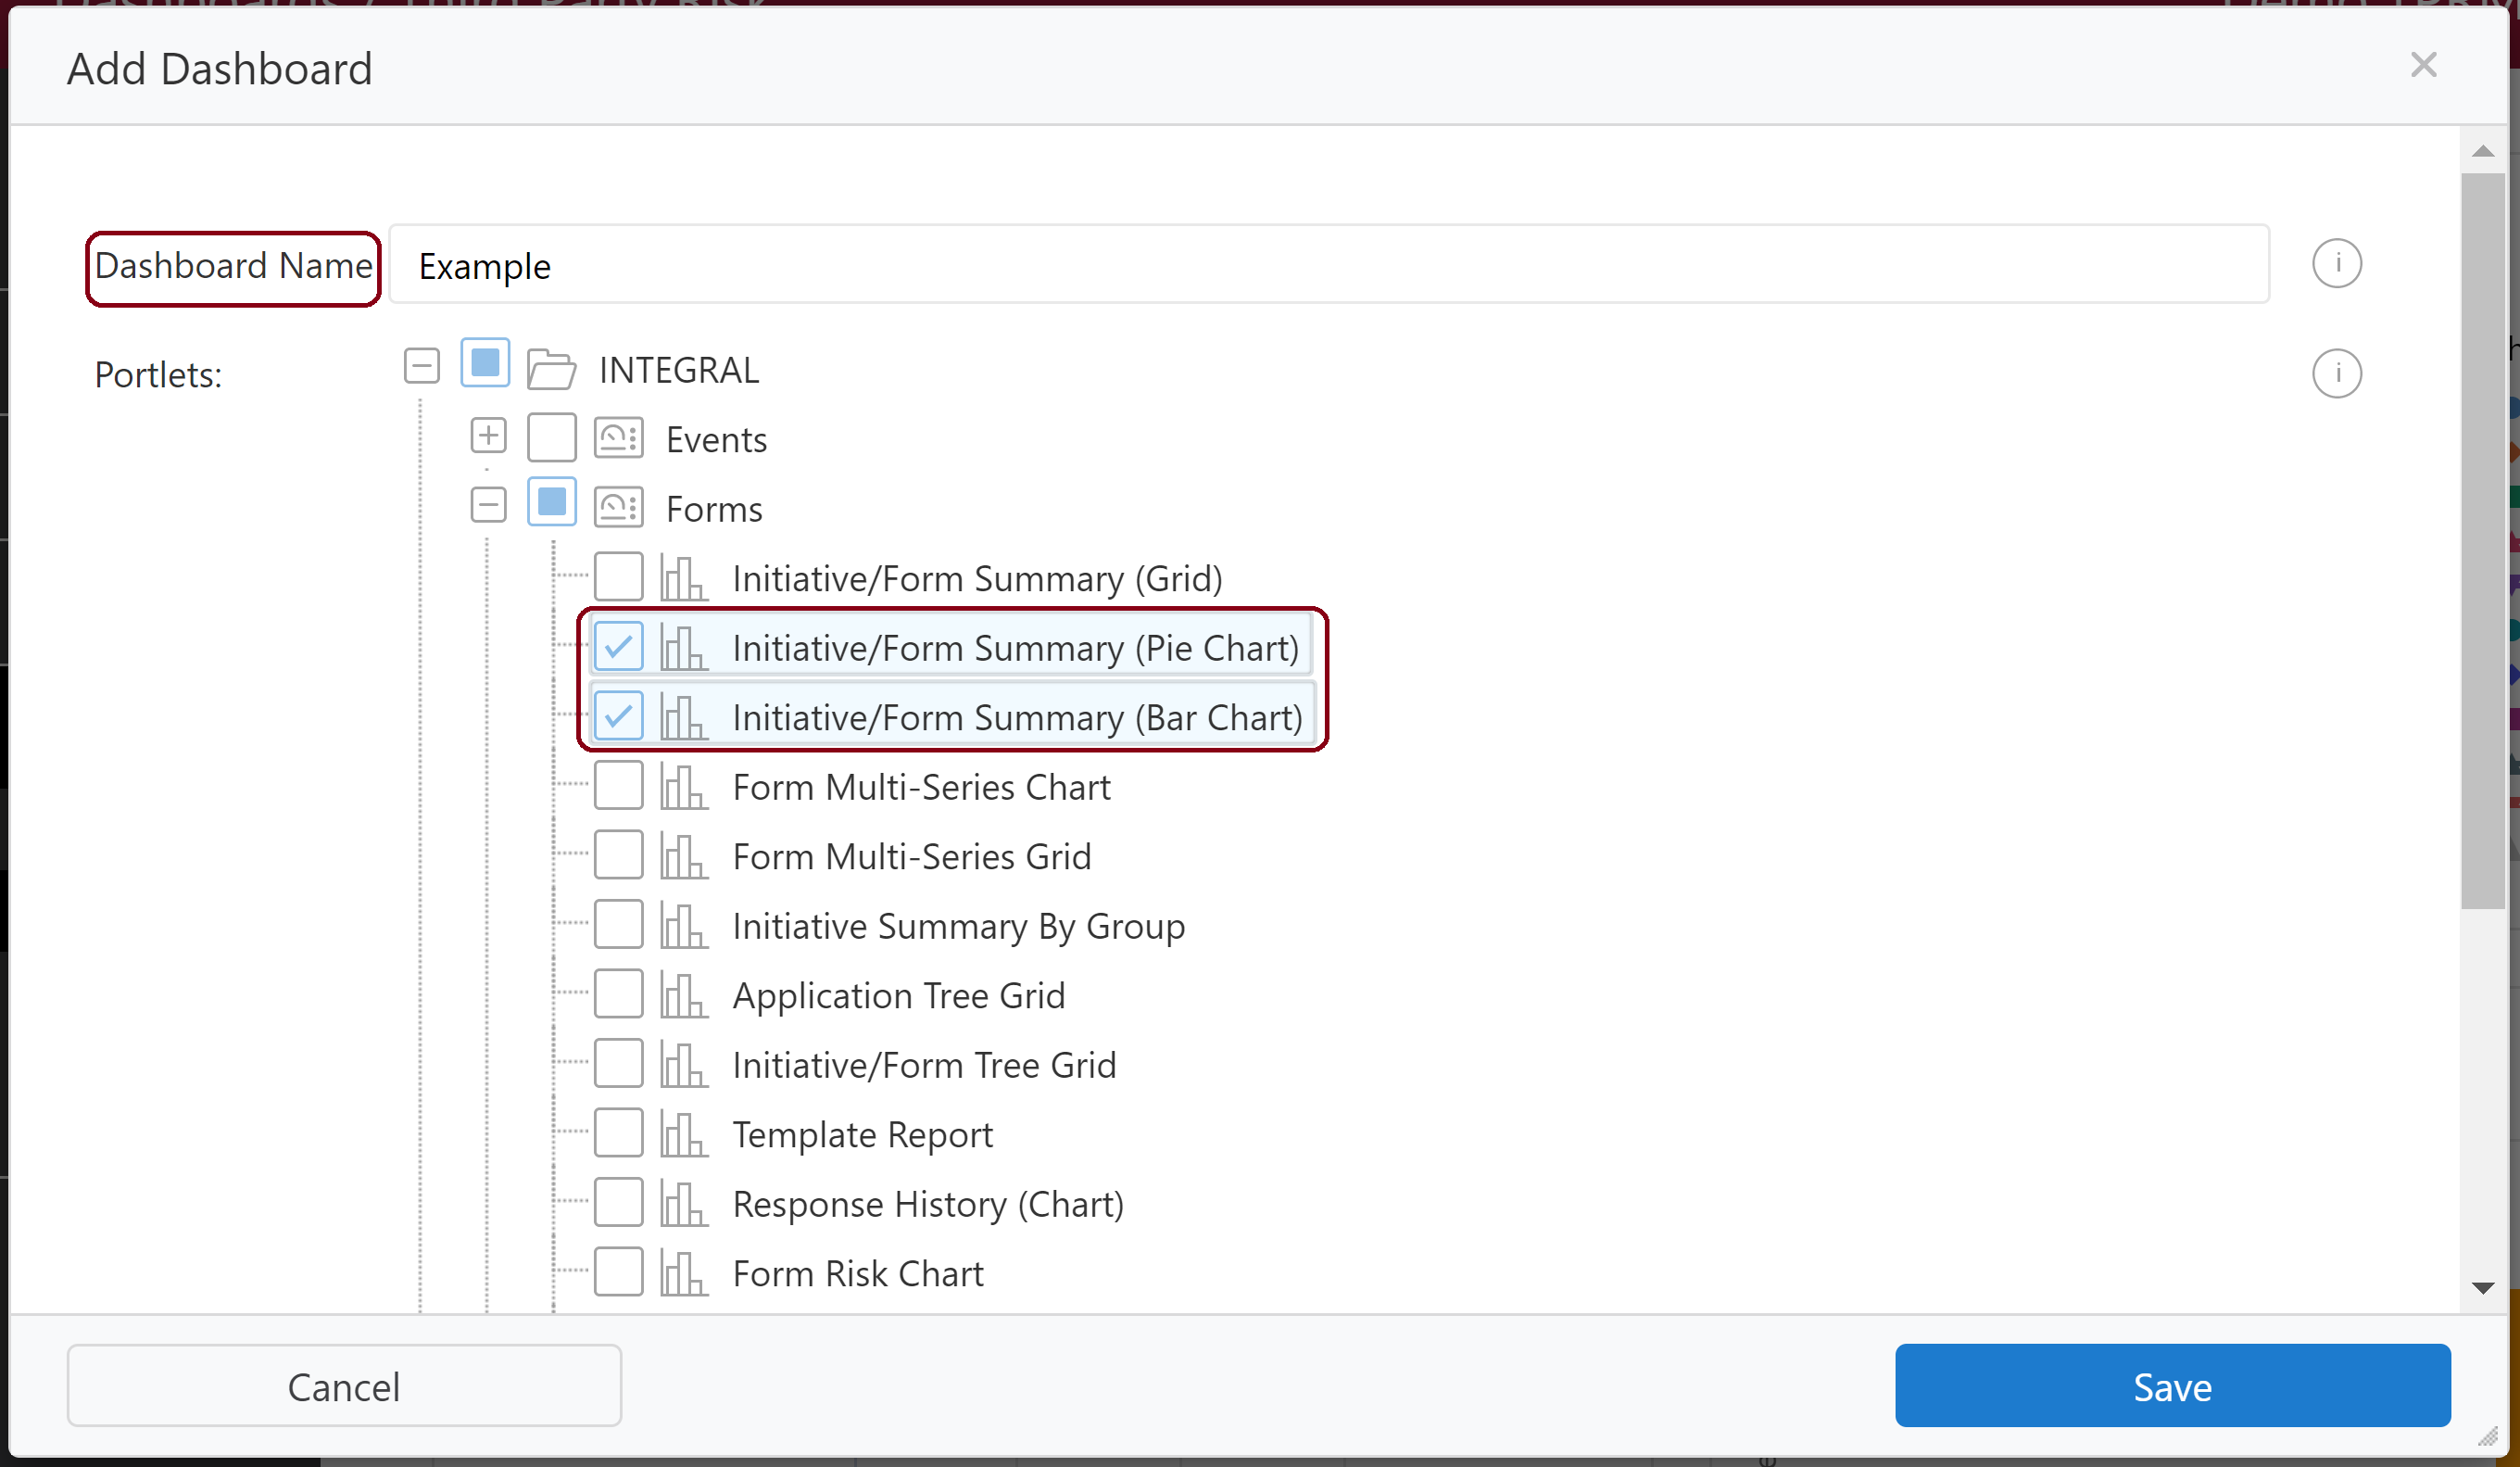Select the Events tree label
This screenshot has width=2520, height=1467.
click(x=716, y=440)
